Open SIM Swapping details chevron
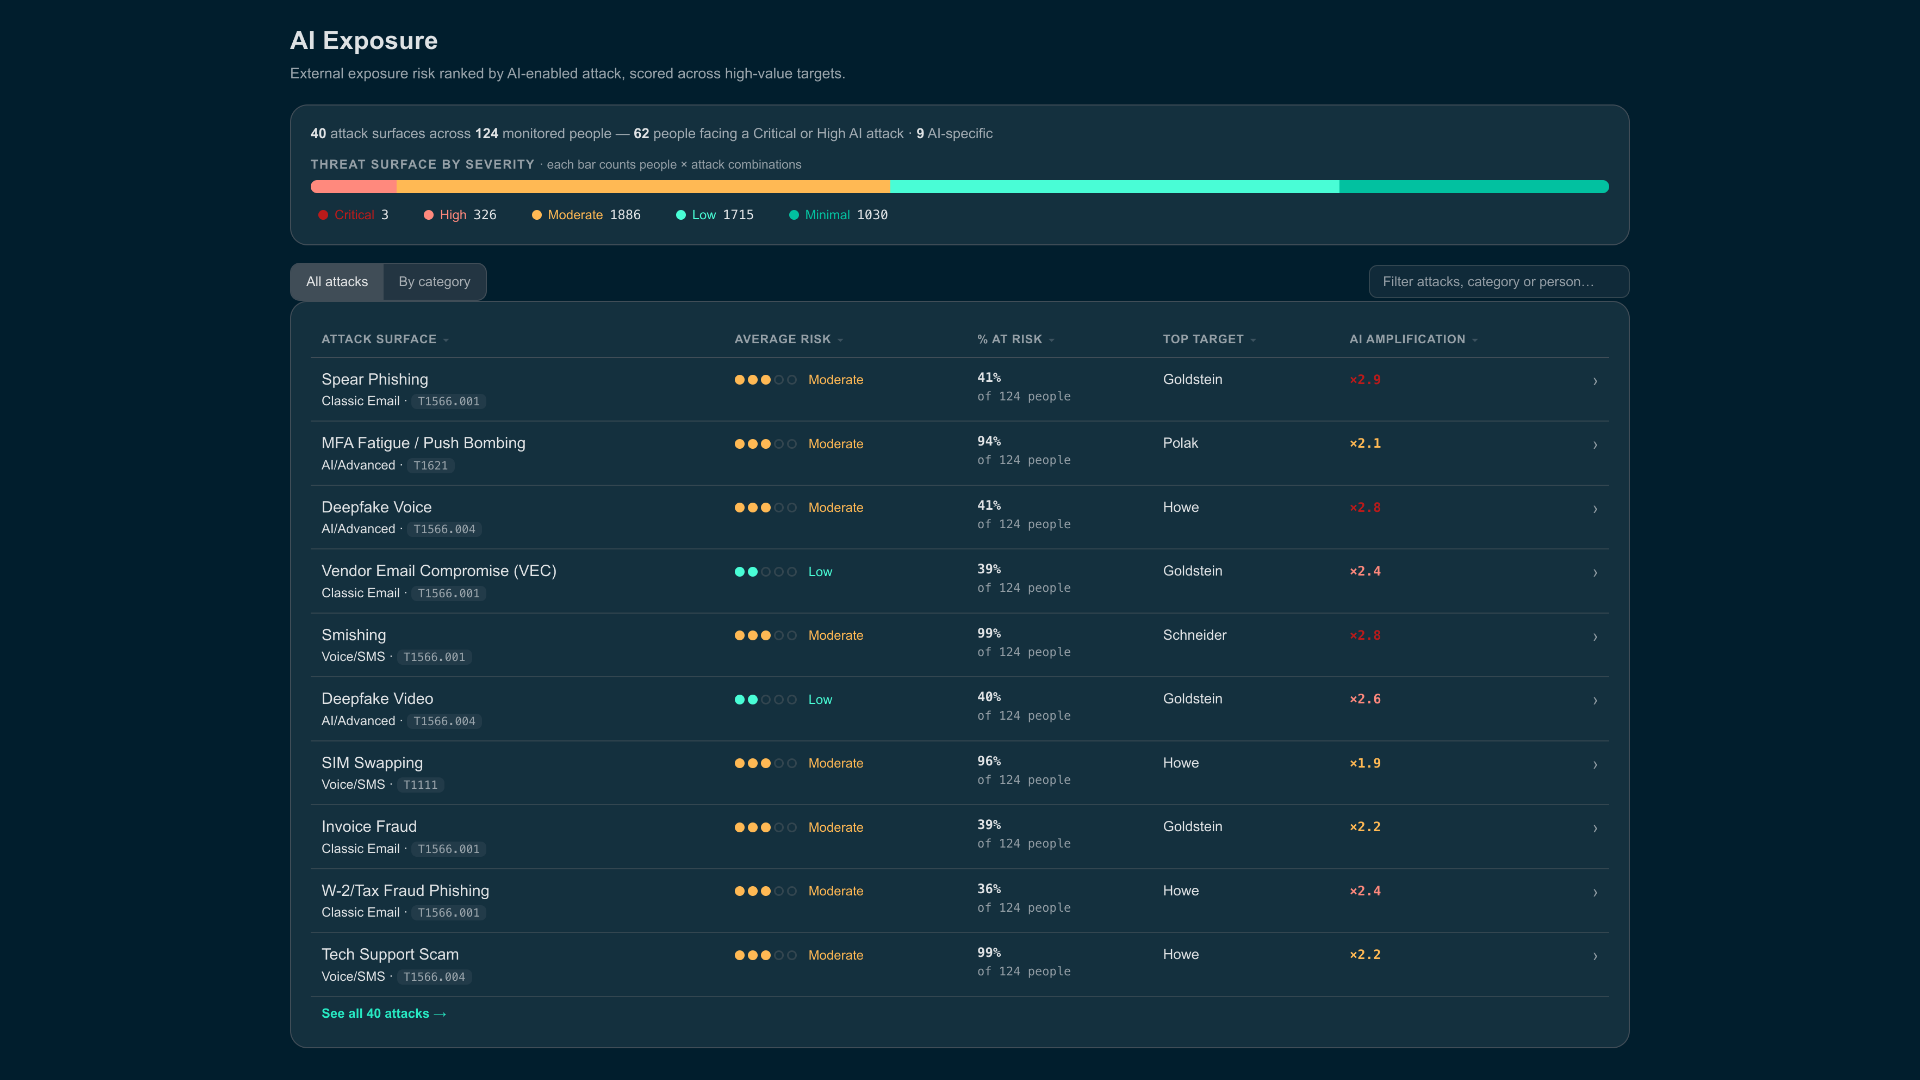The height and width of the screenshot is (1080, 1920). click(1595, 765)
